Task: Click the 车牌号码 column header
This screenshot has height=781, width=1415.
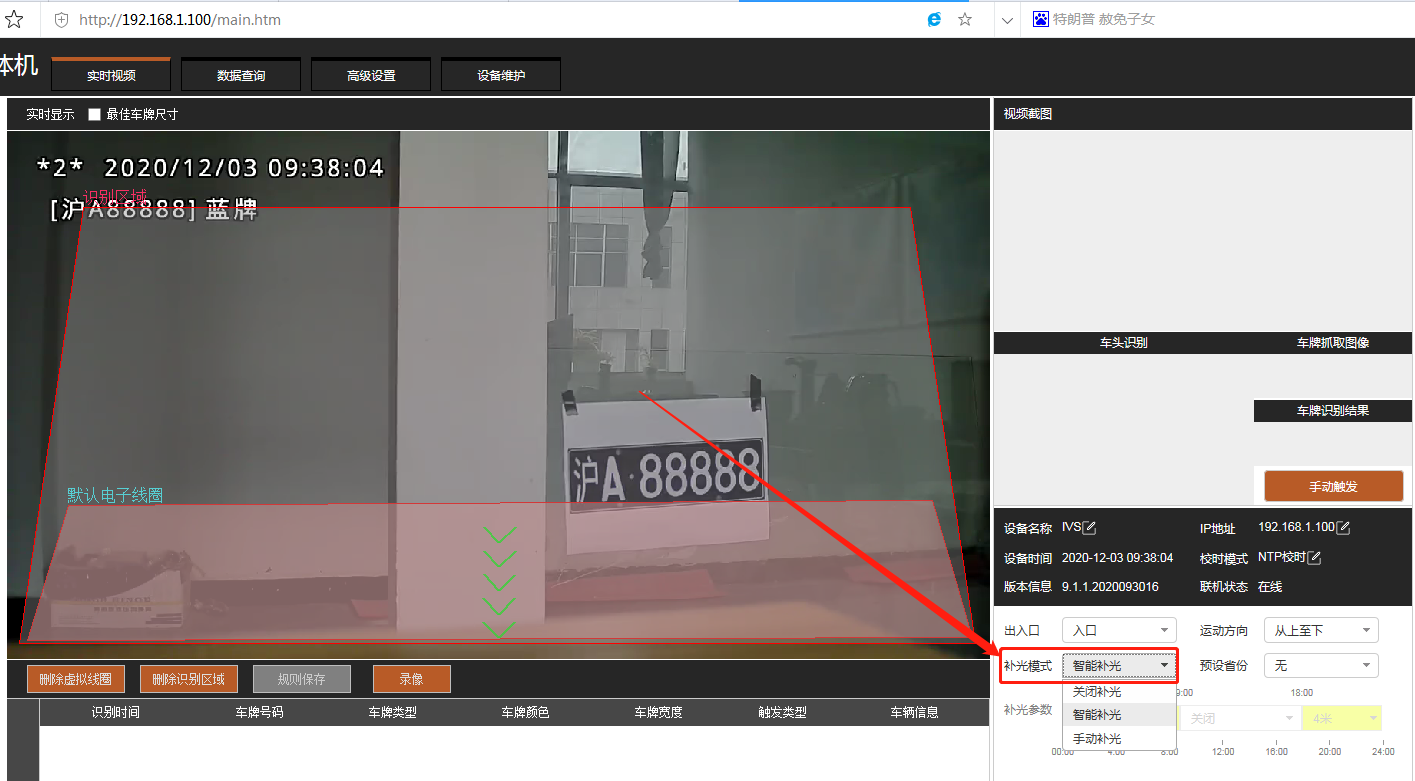Action: click(259, 713)
